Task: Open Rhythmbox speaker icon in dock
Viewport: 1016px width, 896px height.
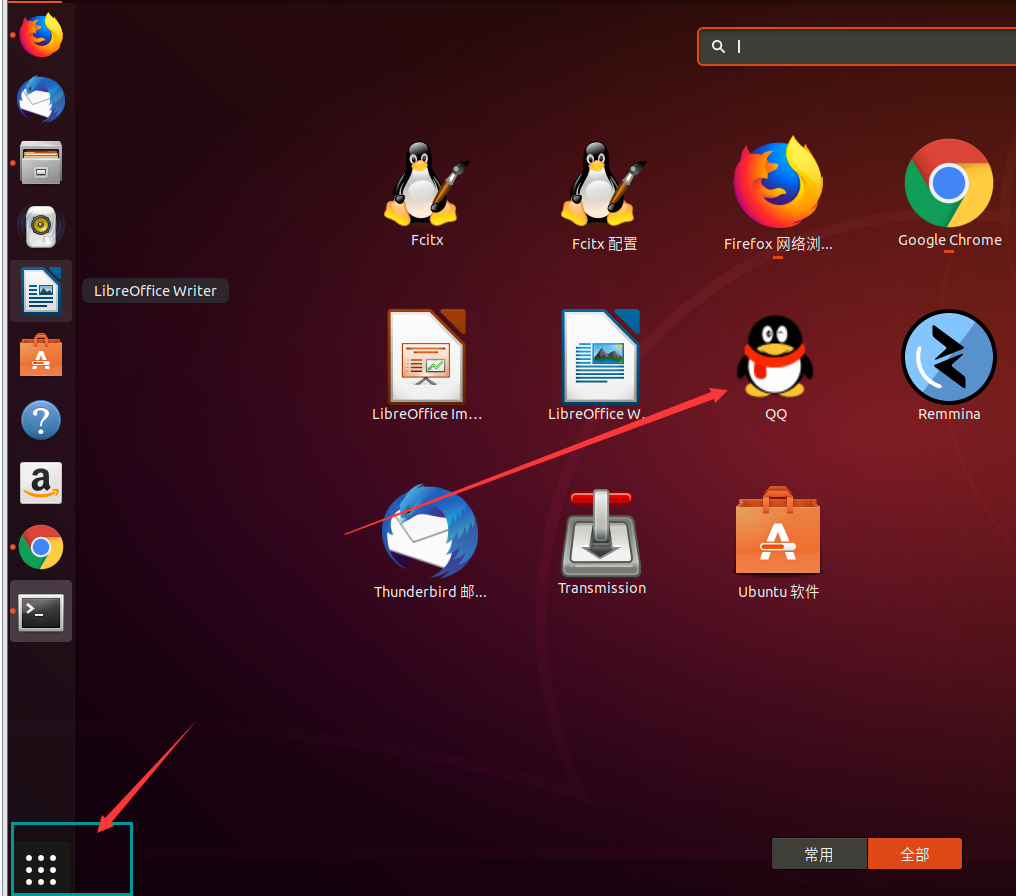Action: click(41, 227)
